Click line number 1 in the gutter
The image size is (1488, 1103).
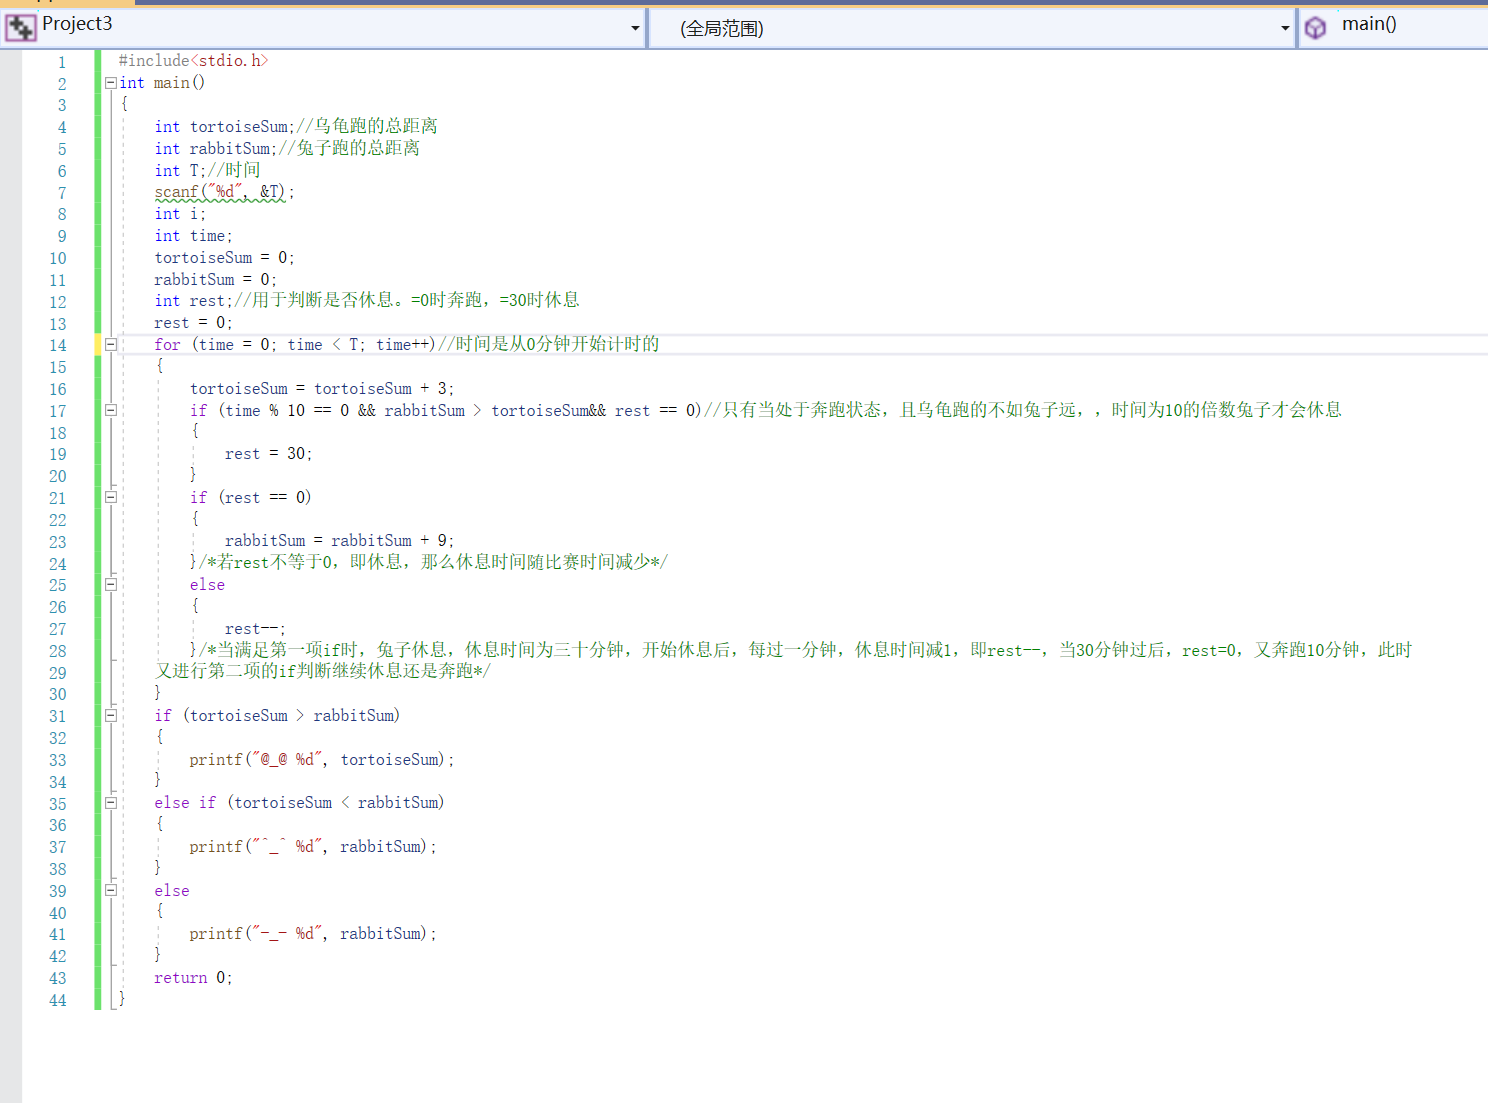pyautogui.click(x=62, y=62)
